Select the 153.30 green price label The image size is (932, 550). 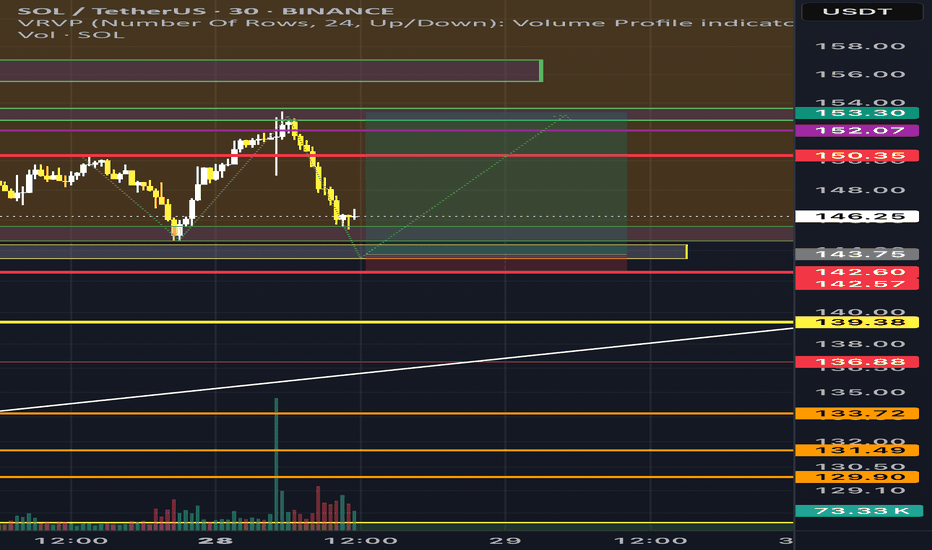point(857,113)
